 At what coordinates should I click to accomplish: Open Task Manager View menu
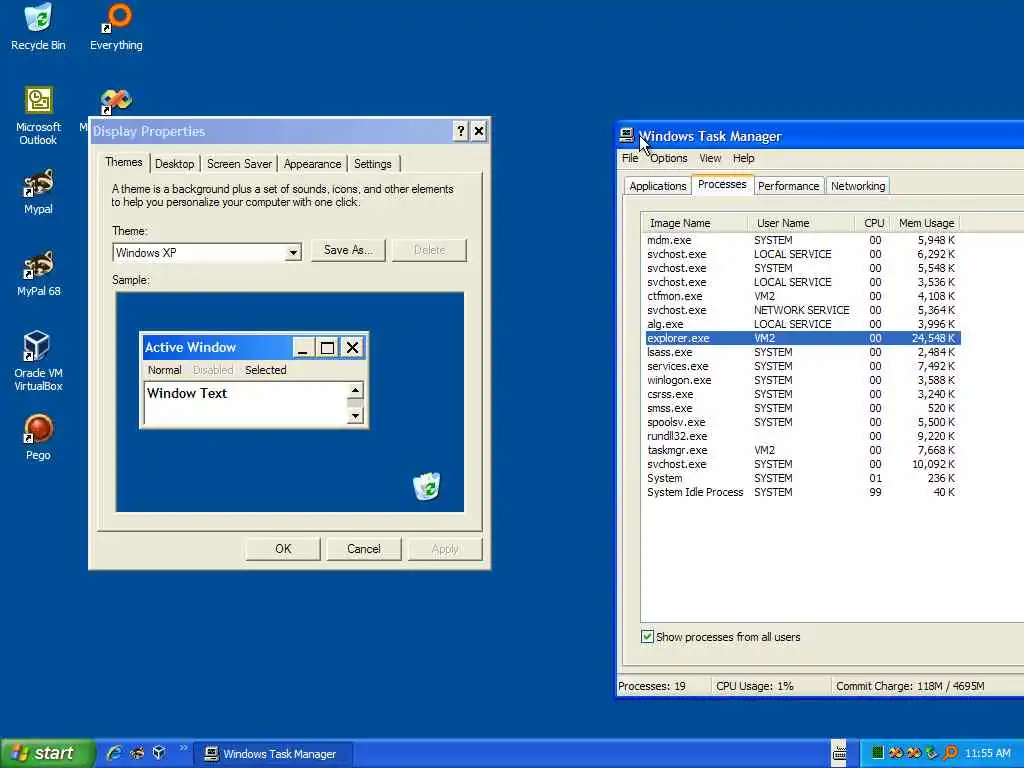click(x=710, y=158)
